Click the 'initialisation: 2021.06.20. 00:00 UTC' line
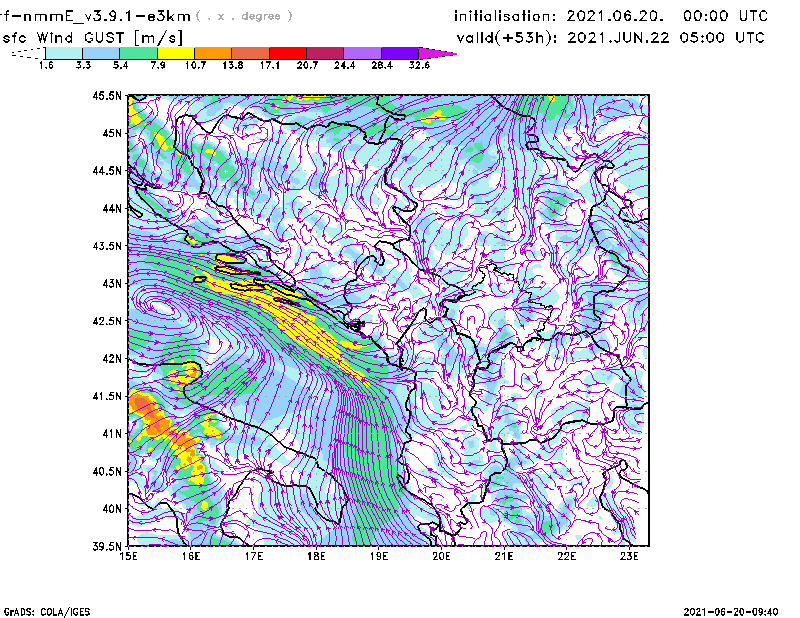800x618 pixels. point(611,16)
